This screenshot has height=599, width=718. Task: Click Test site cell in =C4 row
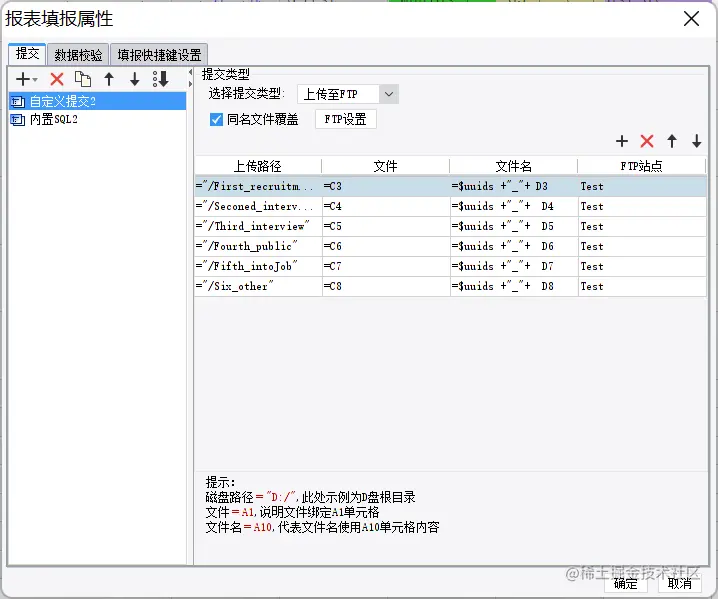tap(642, 207)
